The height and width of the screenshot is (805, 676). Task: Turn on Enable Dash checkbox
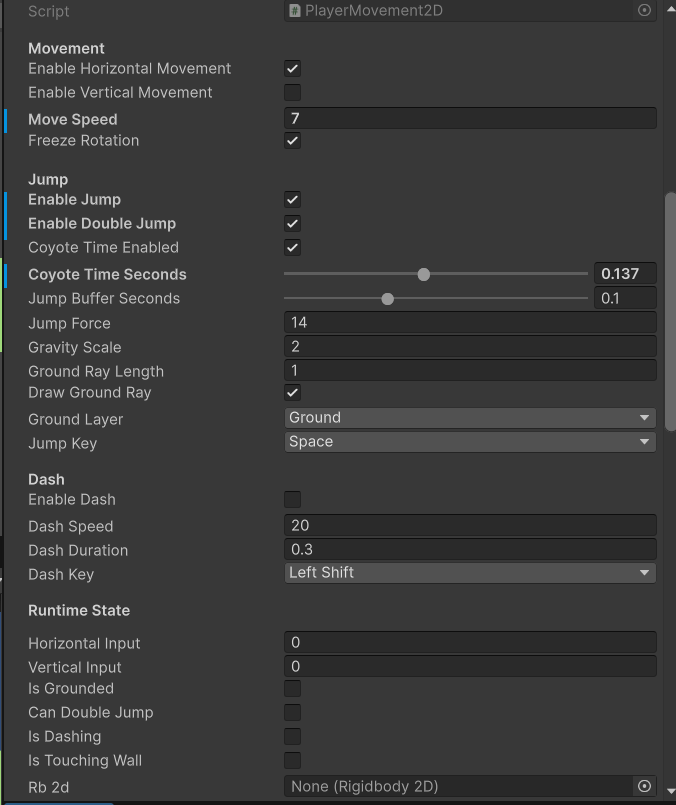[x=292, y=500]
